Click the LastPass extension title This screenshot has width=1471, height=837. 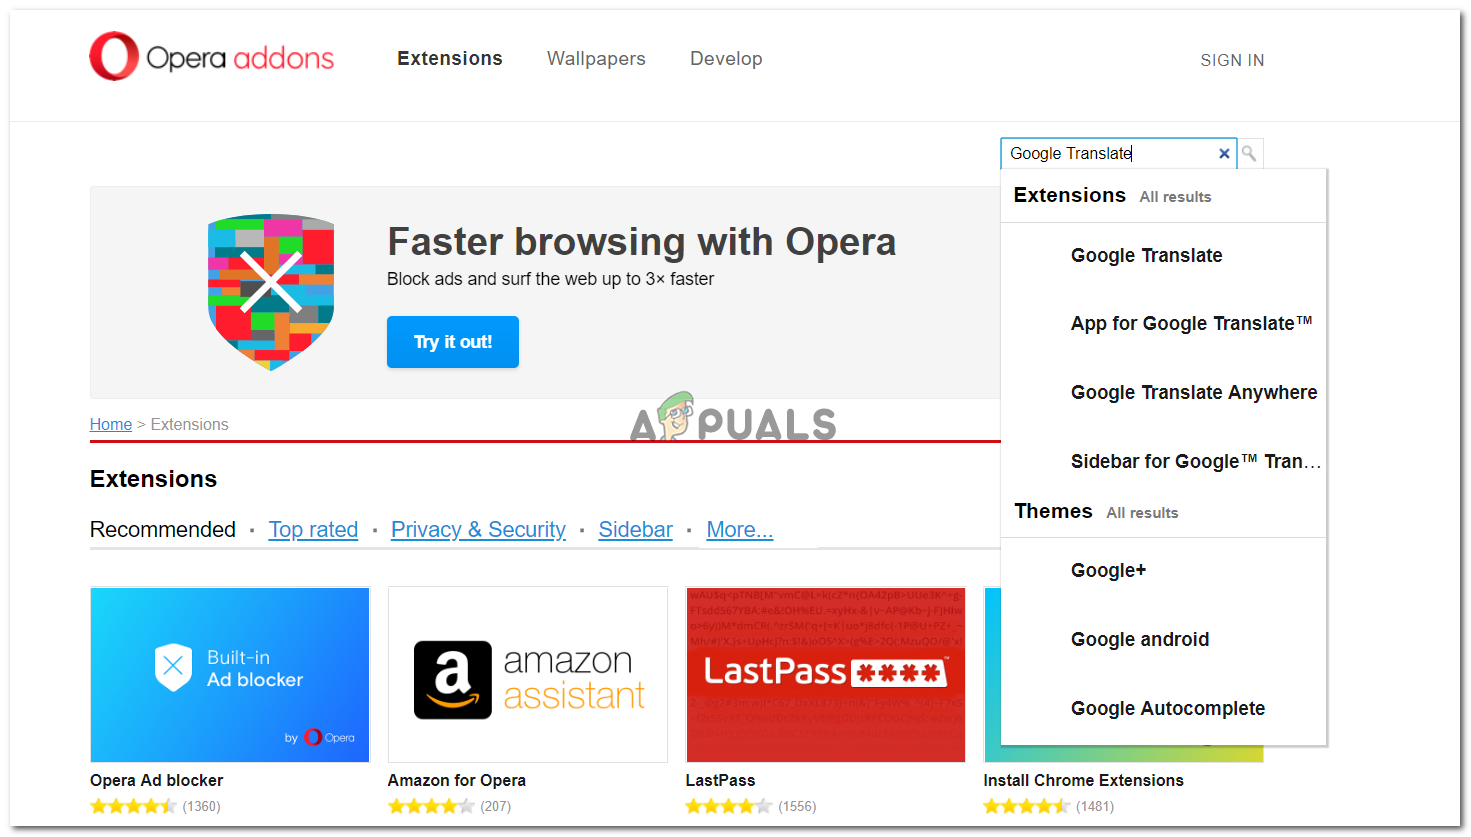(x=720, y=780)
